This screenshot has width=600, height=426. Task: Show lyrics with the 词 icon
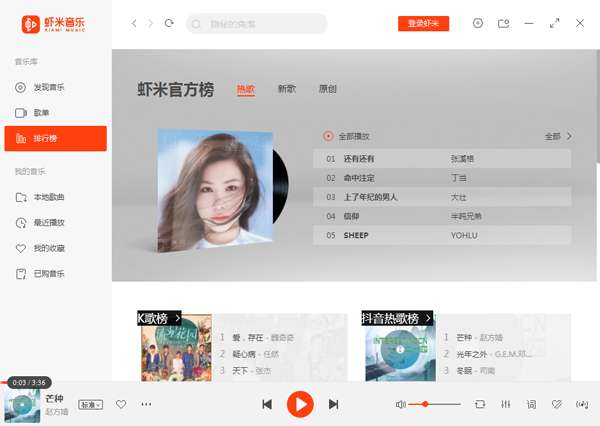(531, 404)
